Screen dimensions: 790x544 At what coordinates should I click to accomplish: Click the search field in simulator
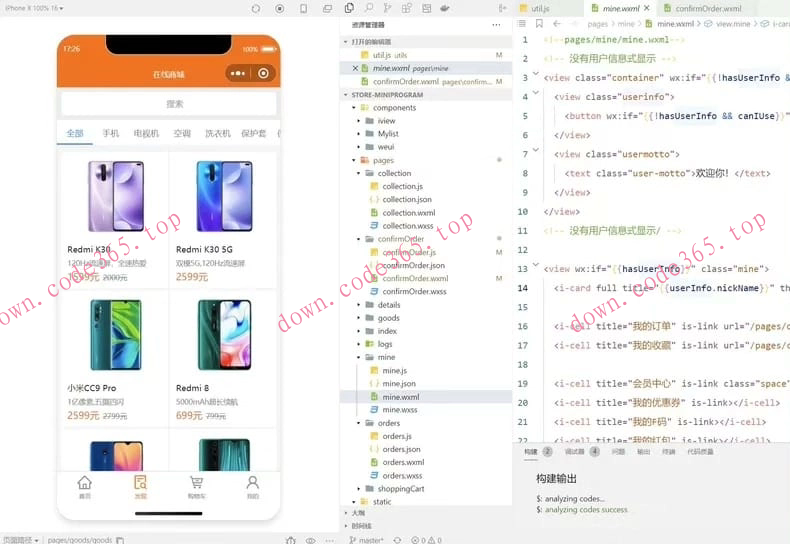tap(169, 104)
